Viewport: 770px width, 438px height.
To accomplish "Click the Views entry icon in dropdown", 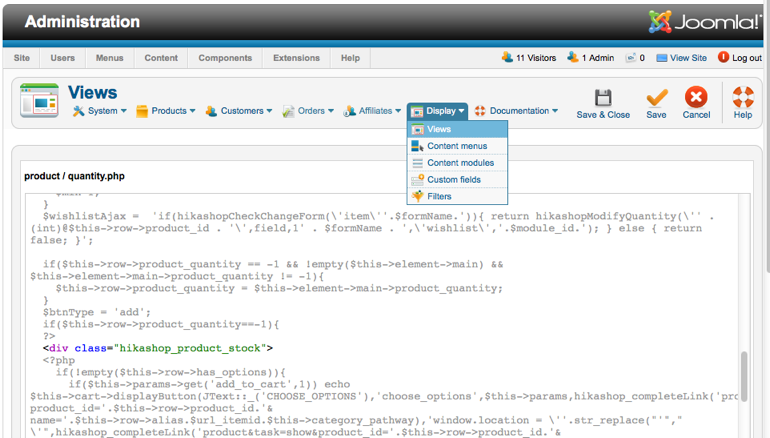I will 417,130.
